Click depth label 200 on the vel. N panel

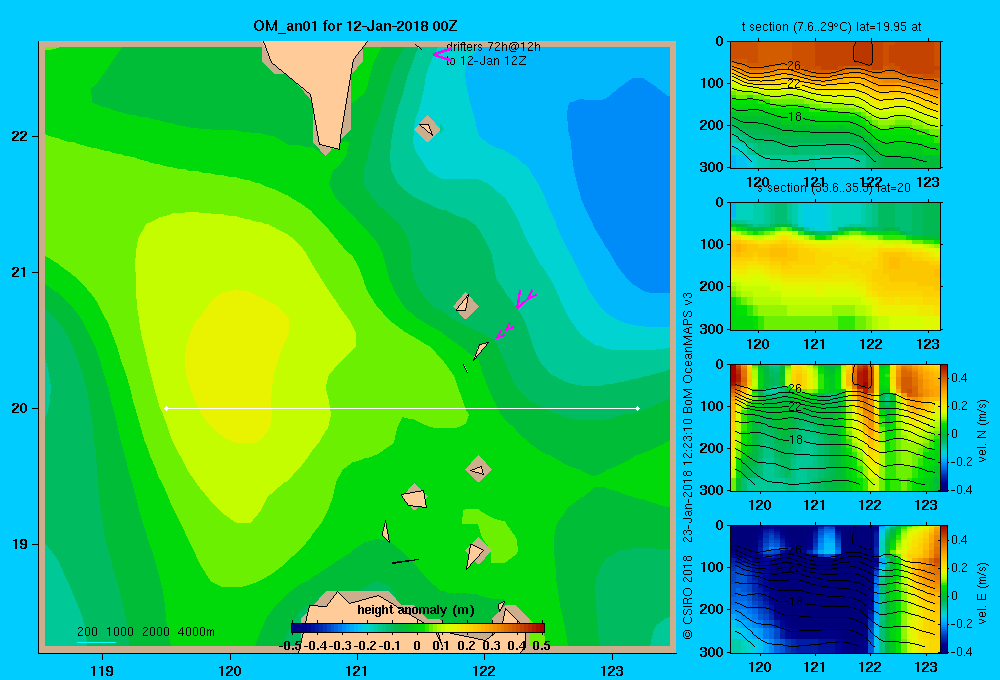tap(711, 448)
